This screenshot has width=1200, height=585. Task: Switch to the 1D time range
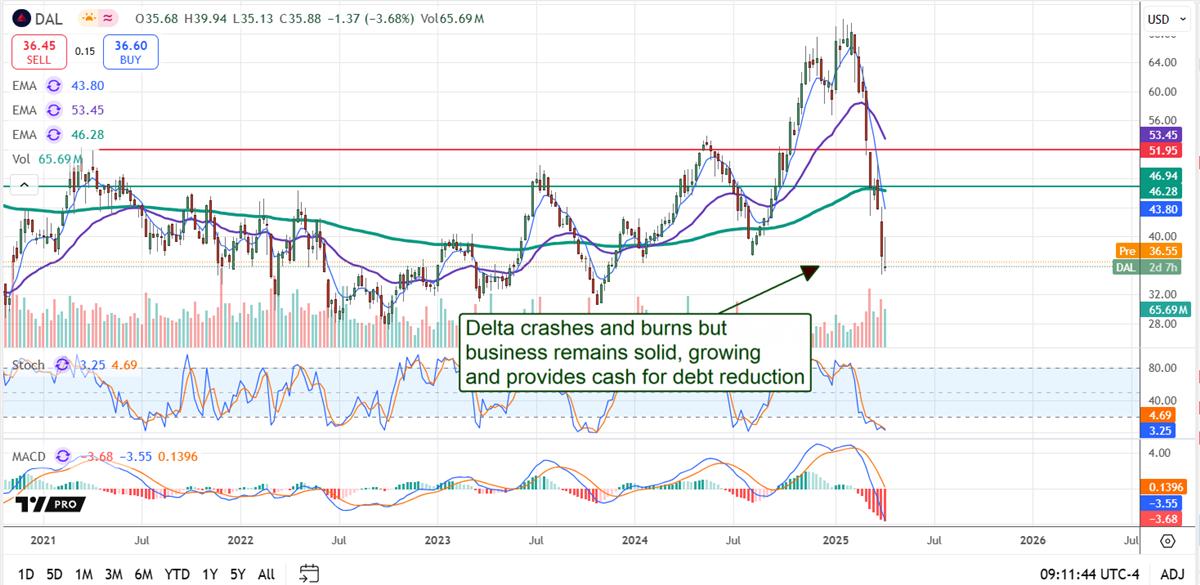[25, 574]
